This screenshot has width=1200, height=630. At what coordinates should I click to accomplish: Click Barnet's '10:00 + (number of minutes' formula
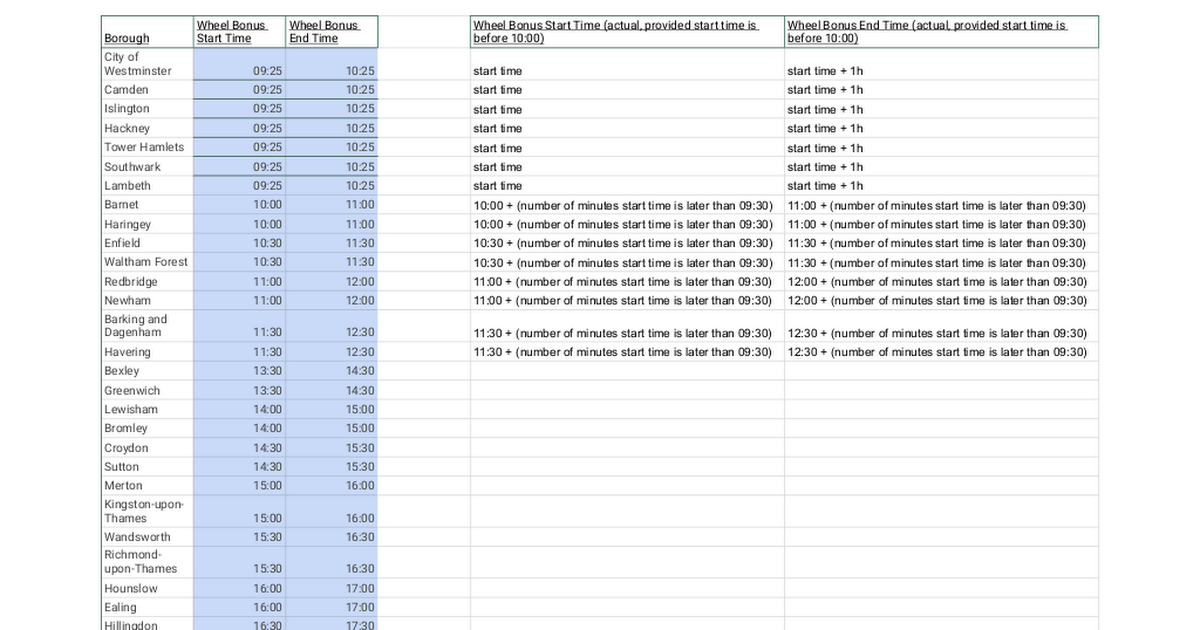627,205
